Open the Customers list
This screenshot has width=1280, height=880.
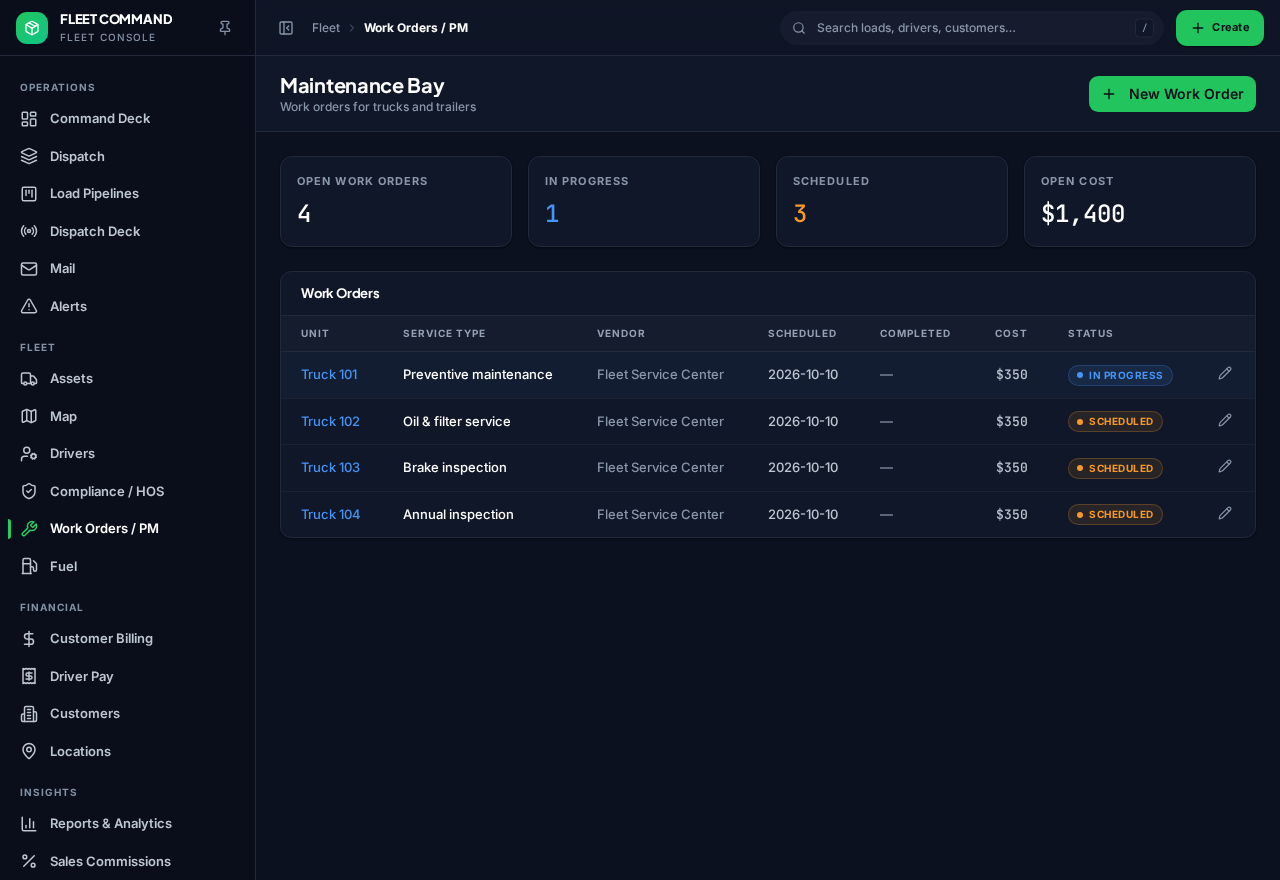click(127, 713)
